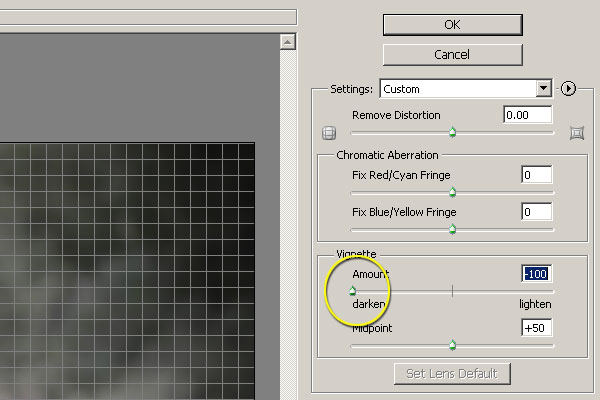The image size is (600, 400).
Task: Click the Fix Blue/Yellow Fringe slider handle
Action: 452,229
